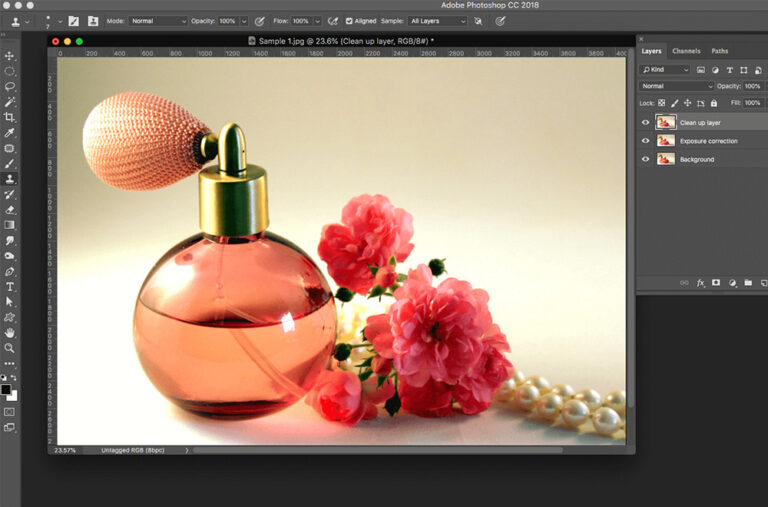The width and height of the screenshot is (768, 507).
Task: Select the Exposure correction layer name
Action: 708,141
